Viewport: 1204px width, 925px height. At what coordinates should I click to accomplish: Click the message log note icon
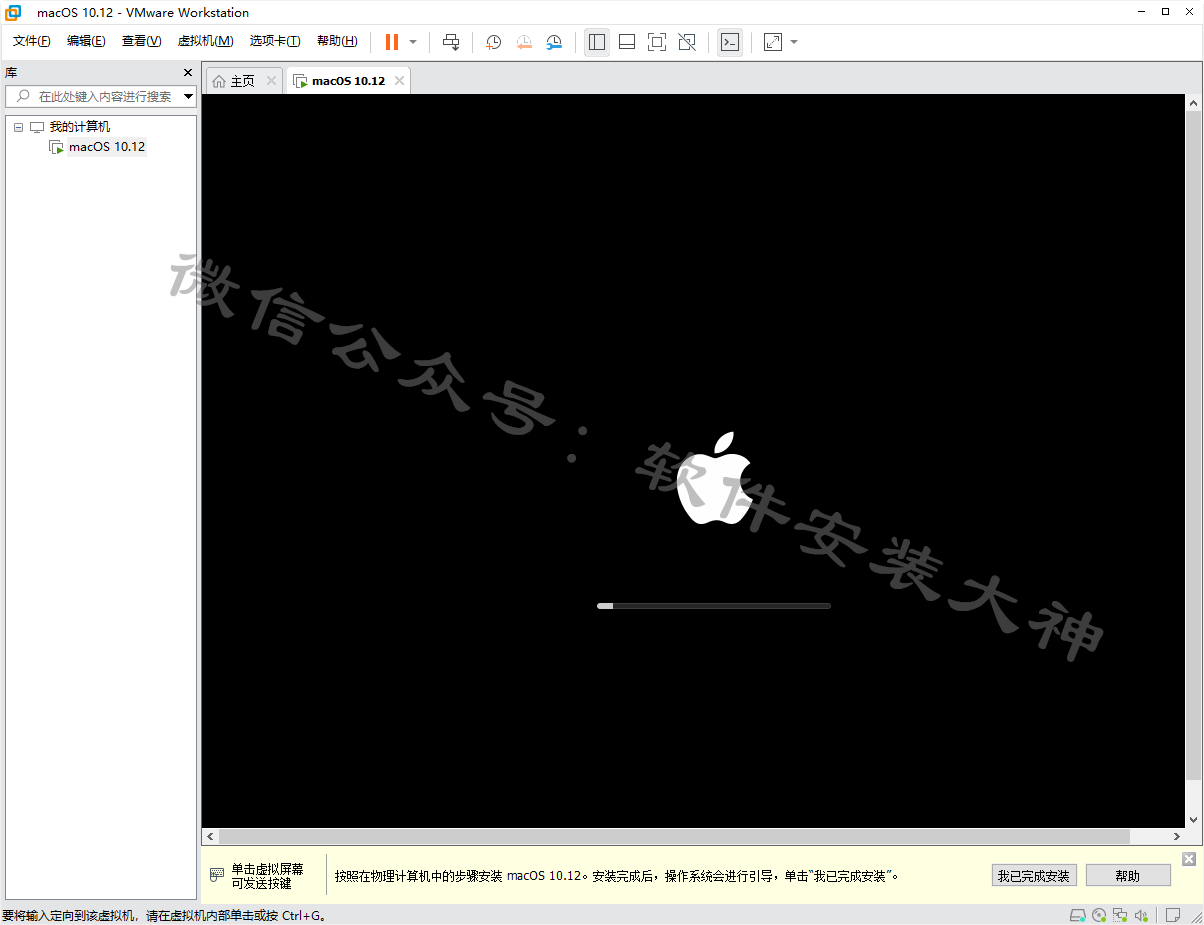pyautogui.click(x=1174, y=915)
